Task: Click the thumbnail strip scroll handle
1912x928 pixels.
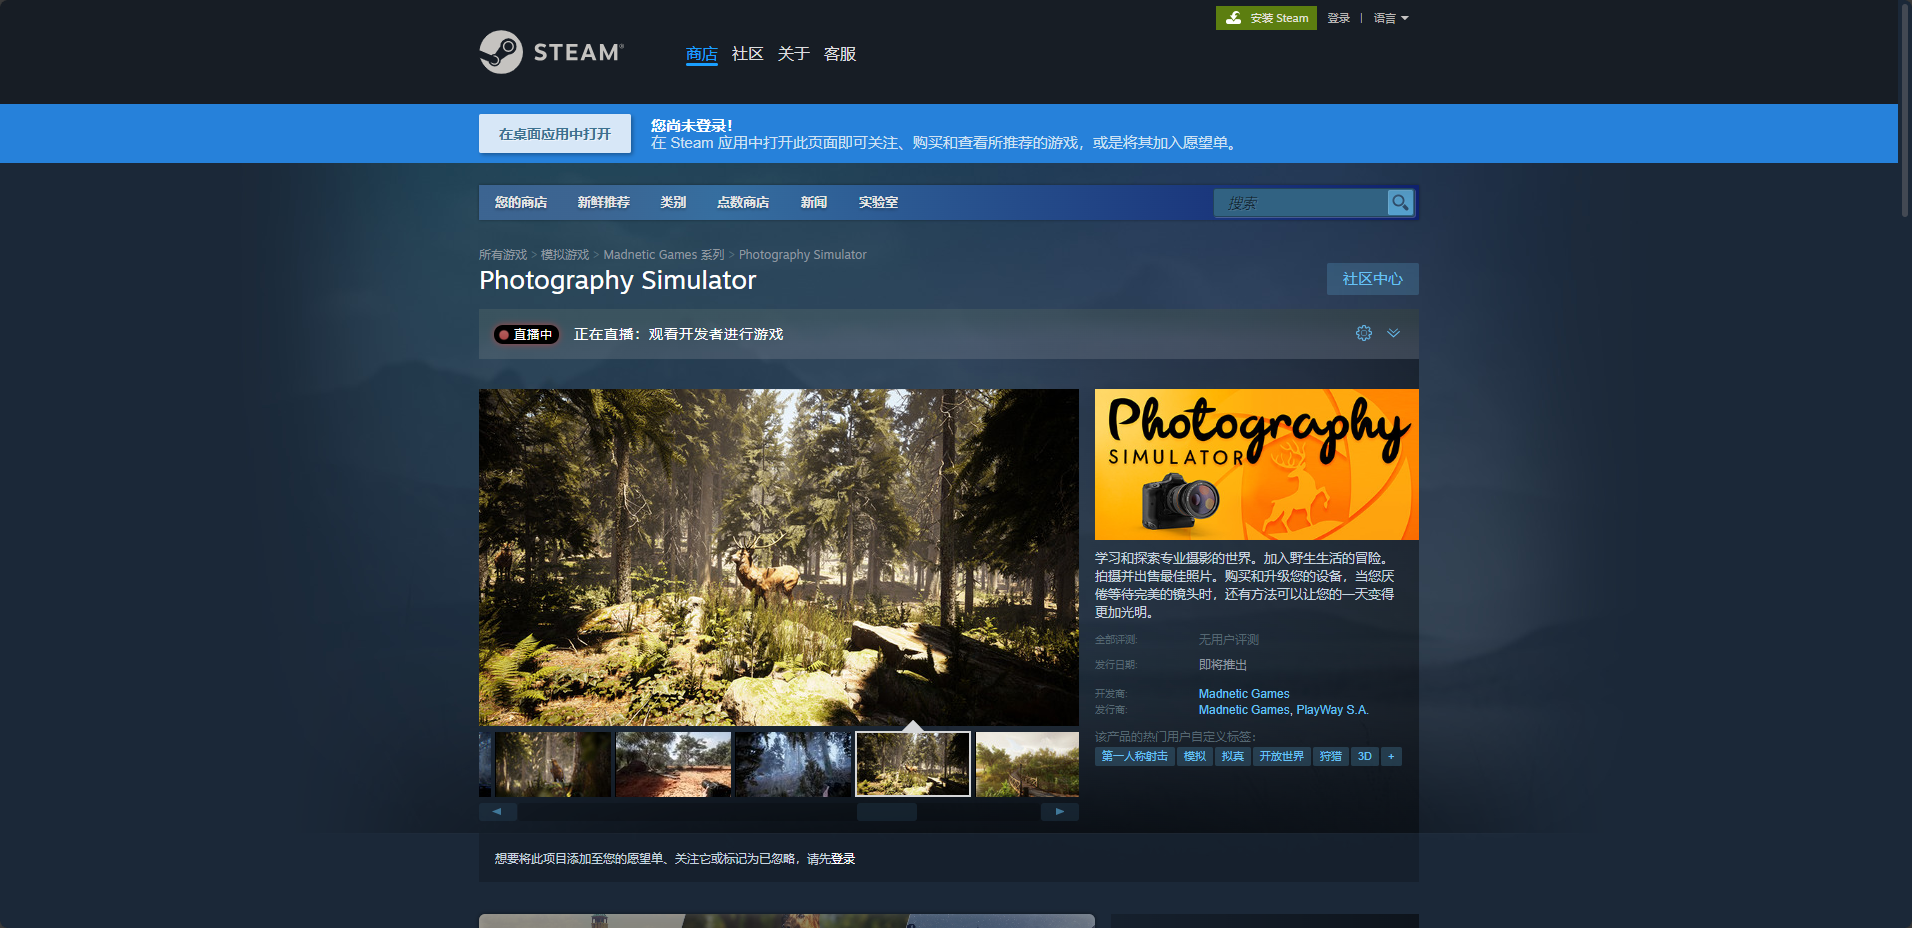Action: (887, 812)
